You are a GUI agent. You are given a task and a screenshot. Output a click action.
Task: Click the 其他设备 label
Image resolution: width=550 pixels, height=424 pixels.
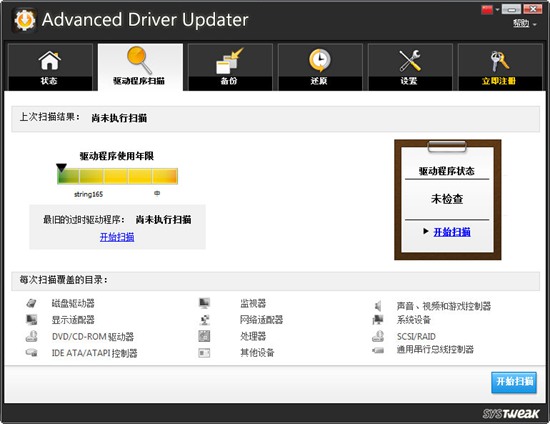click(257, 352)
